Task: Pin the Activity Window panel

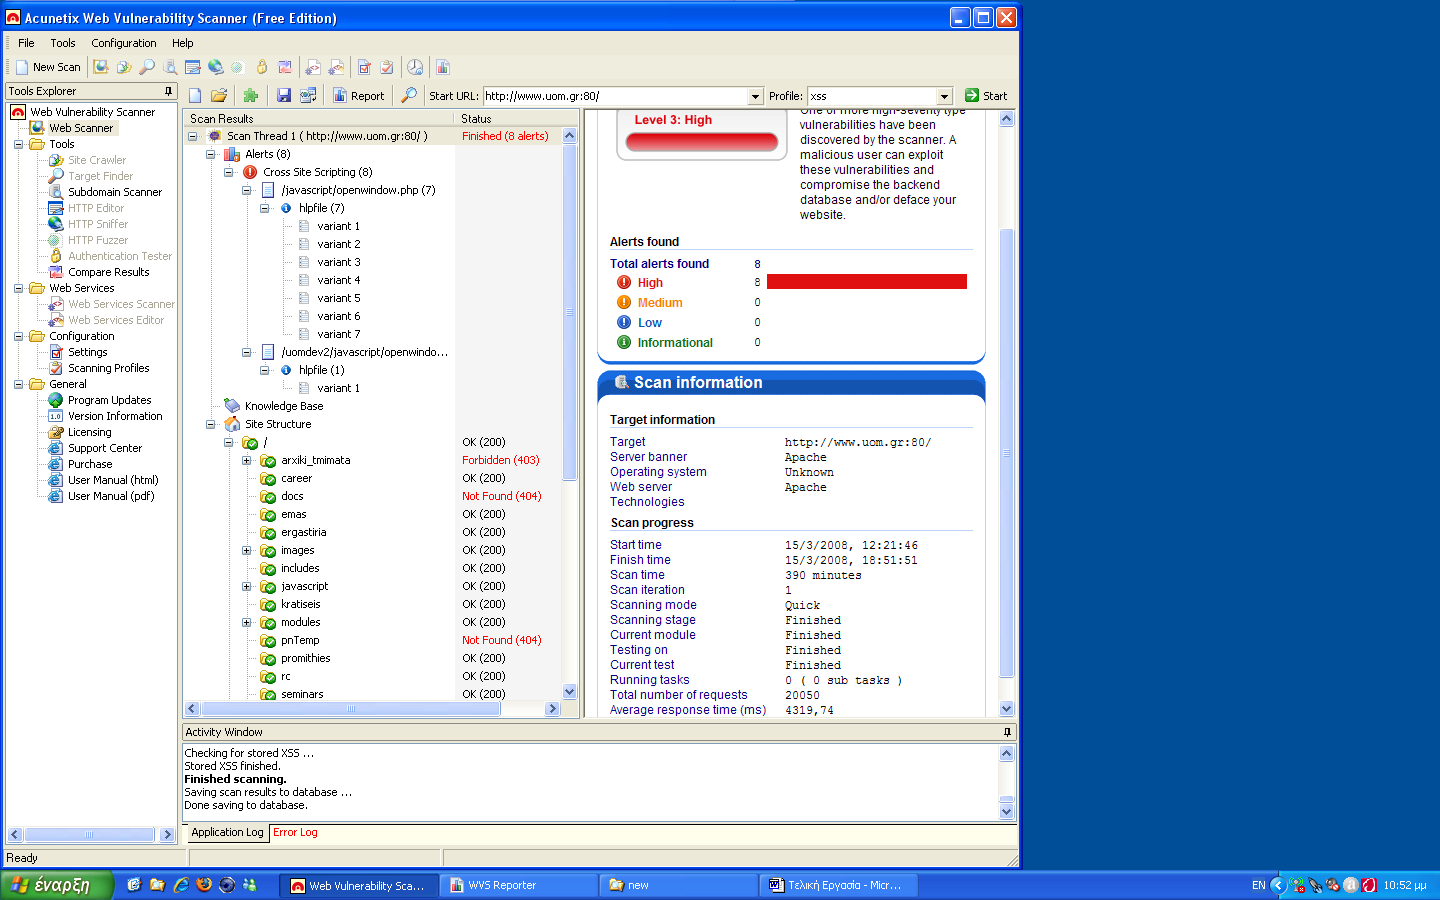Action: [x=1007, y=732]
